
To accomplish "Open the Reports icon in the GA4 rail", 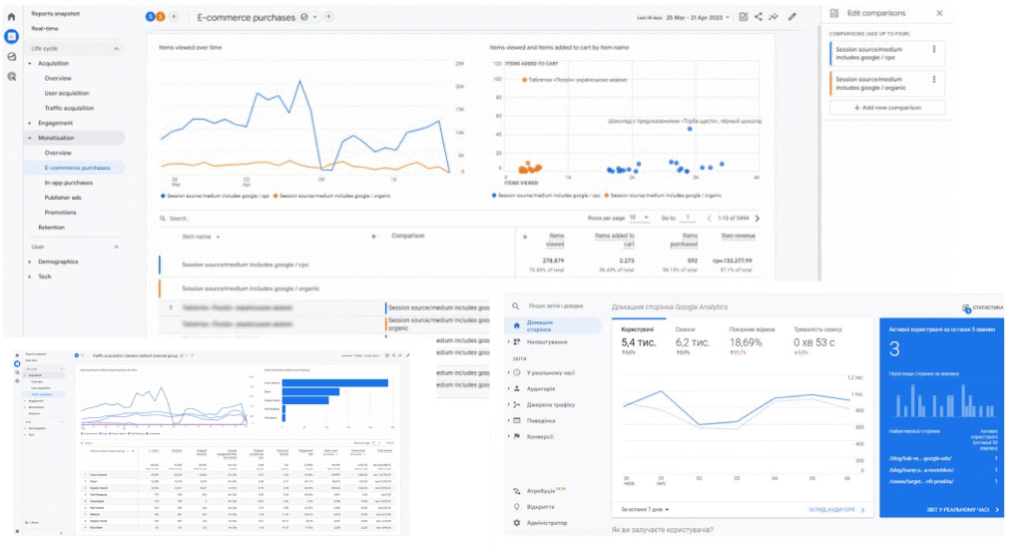I will 11,37.
